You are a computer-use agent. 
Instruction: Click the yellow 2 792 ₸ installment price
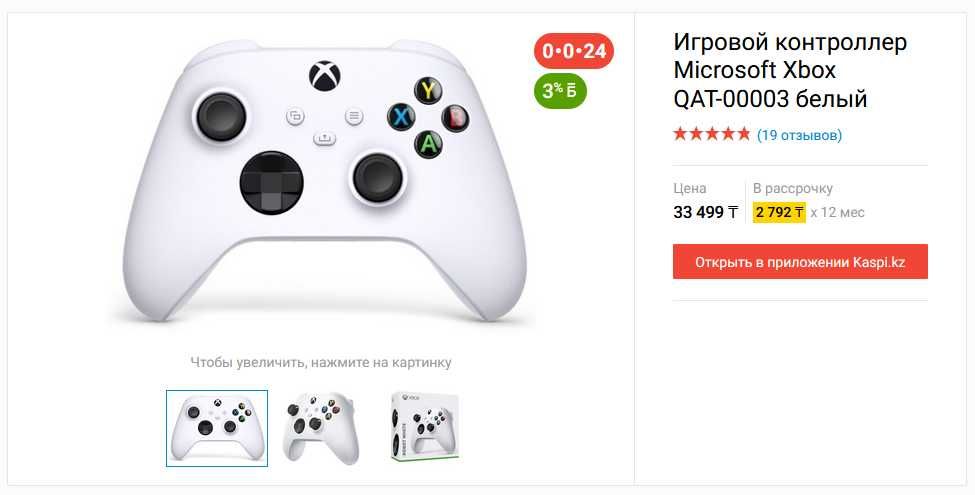pos(779,212)
